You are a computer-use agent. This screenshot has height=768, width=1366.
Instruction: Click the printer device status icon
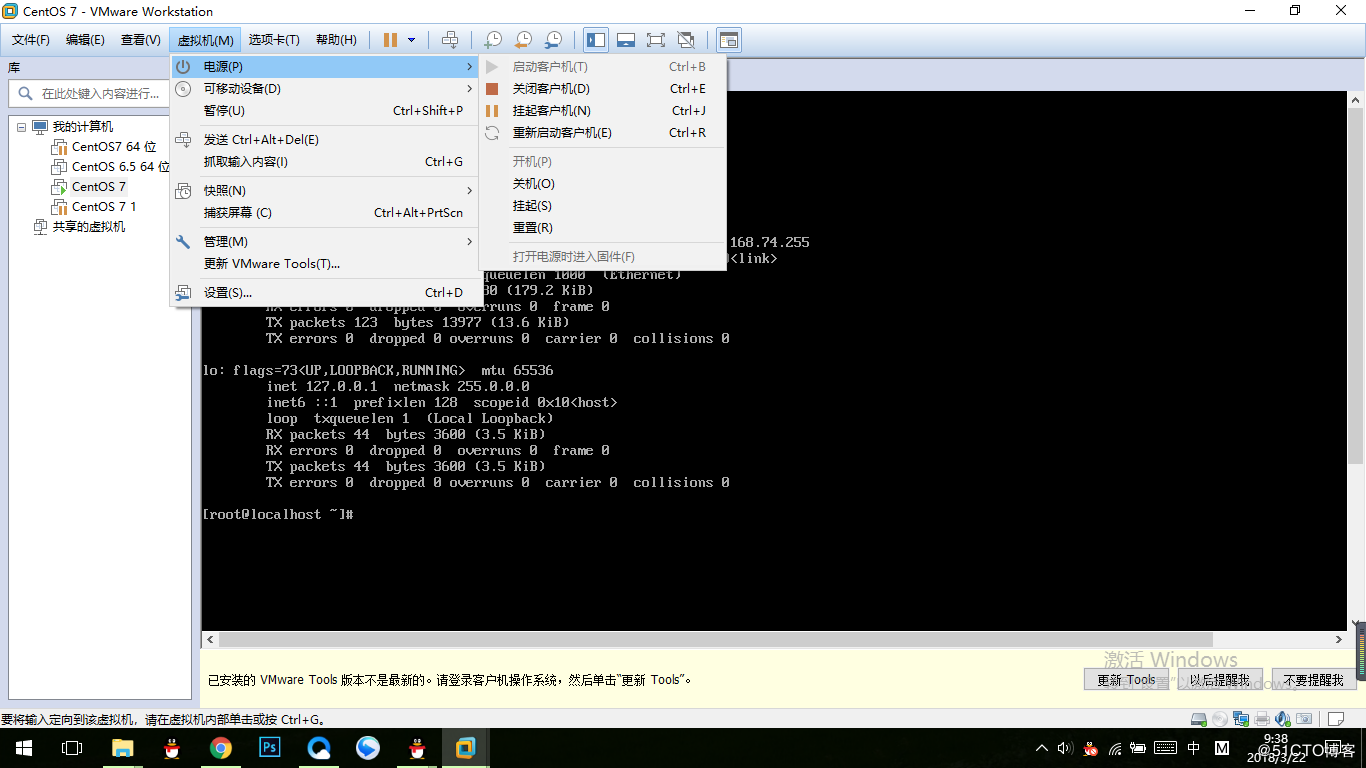1262,719
